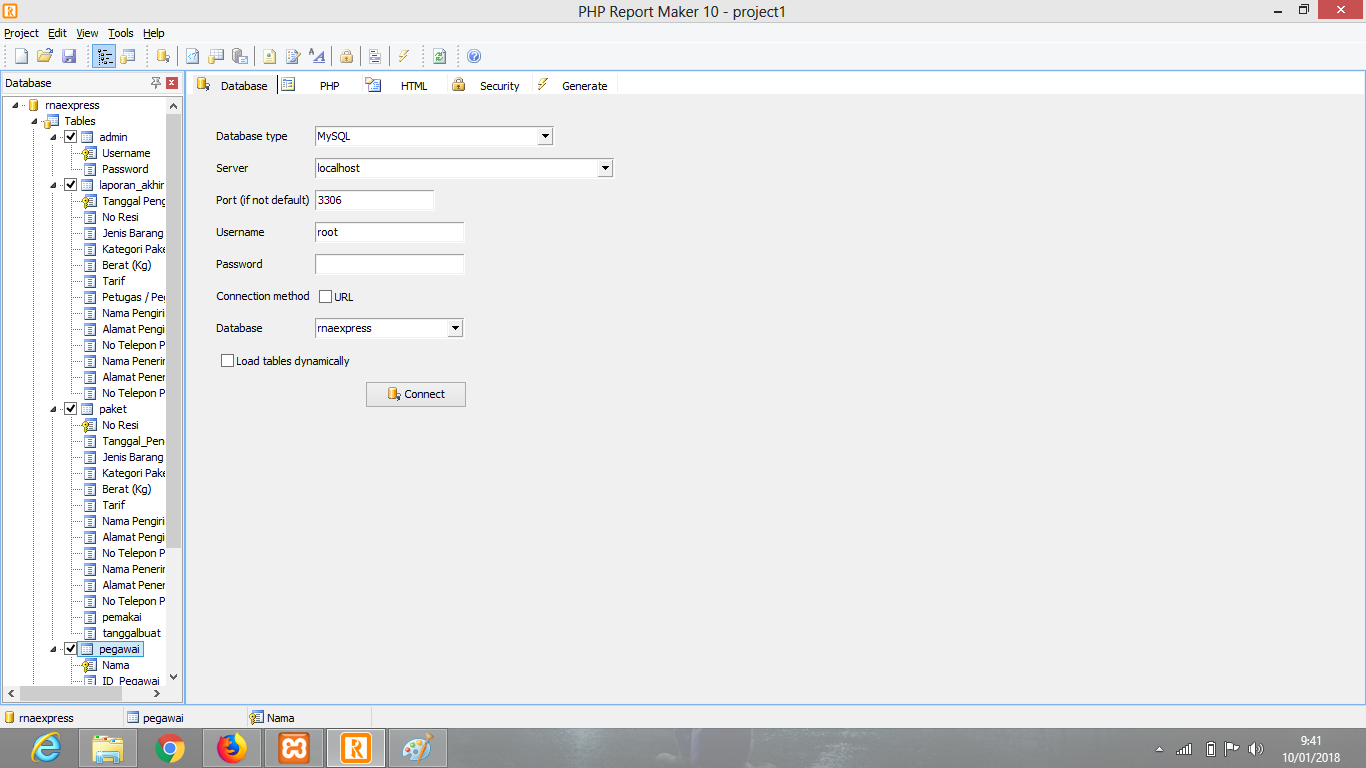This screenshot has width=1366, height=768.
Task: Select the pemakai field in the tree
Action: click(x=122, y=617)
